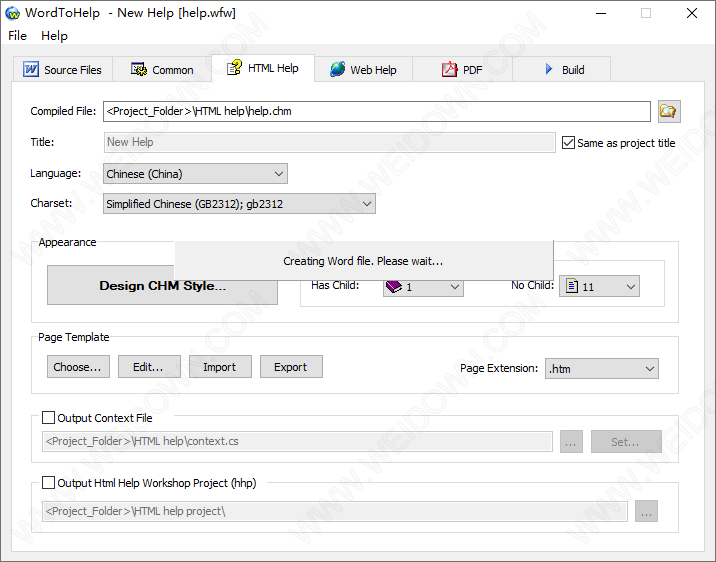Click browse button next to context.cs path
The width and height of the screenshot is (716, 562).
571,441
